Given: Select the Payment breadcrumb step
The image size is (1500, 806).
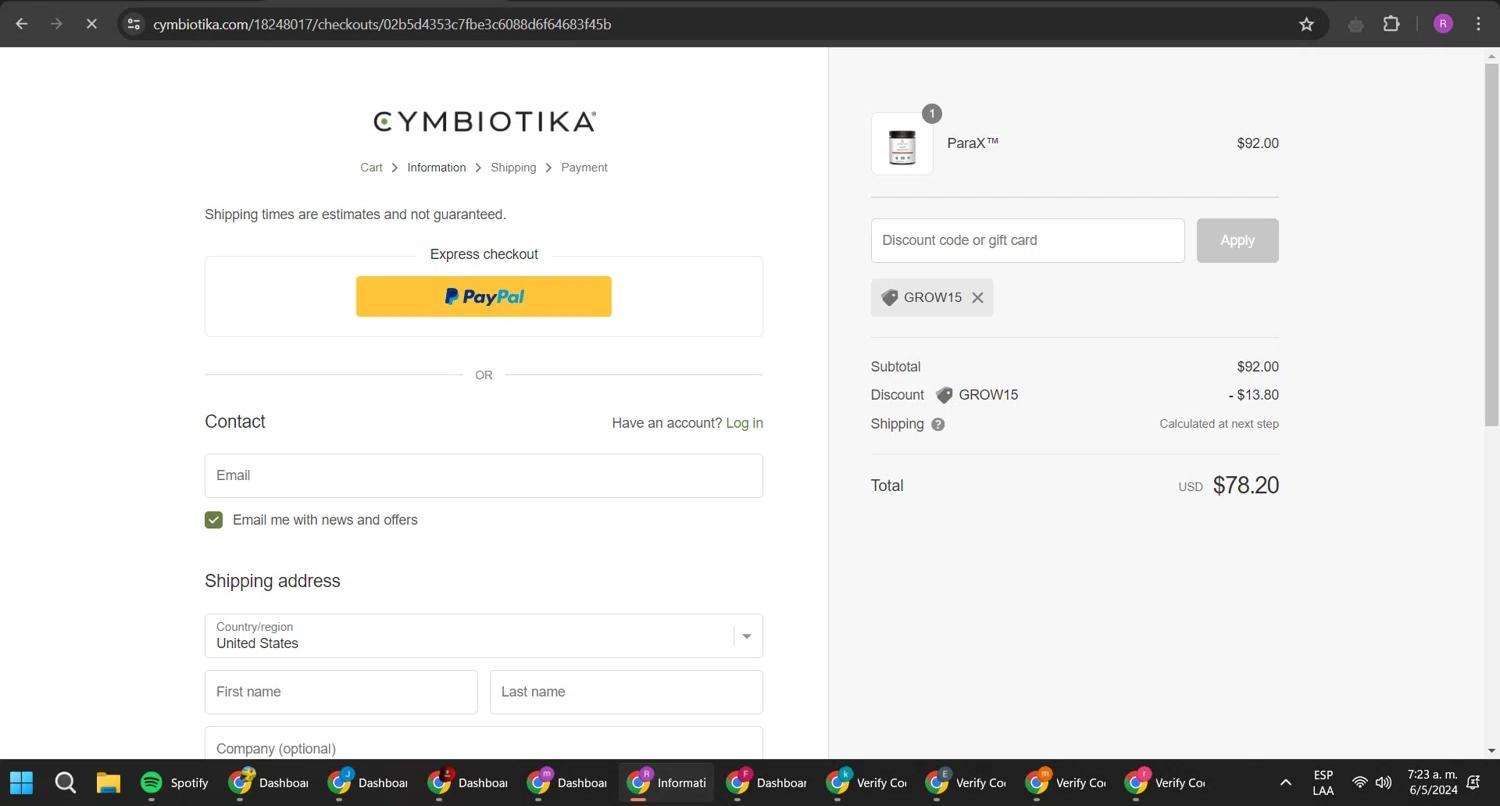Looking at the screenshot, I should point(584,168).
